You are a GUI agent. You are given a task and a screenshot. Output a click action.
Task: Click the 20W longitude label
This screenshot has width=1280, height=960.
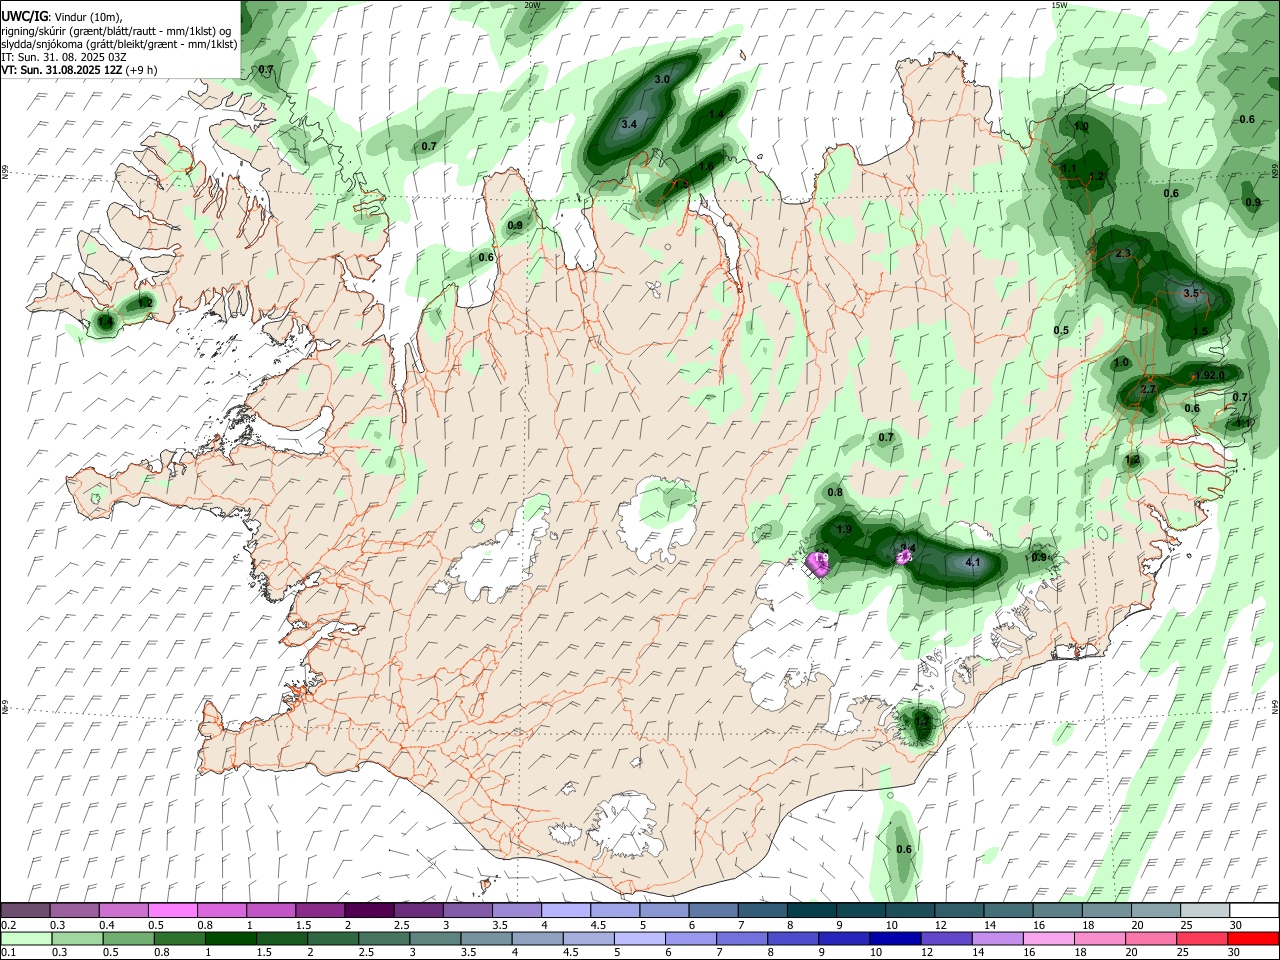coord(532,5)
